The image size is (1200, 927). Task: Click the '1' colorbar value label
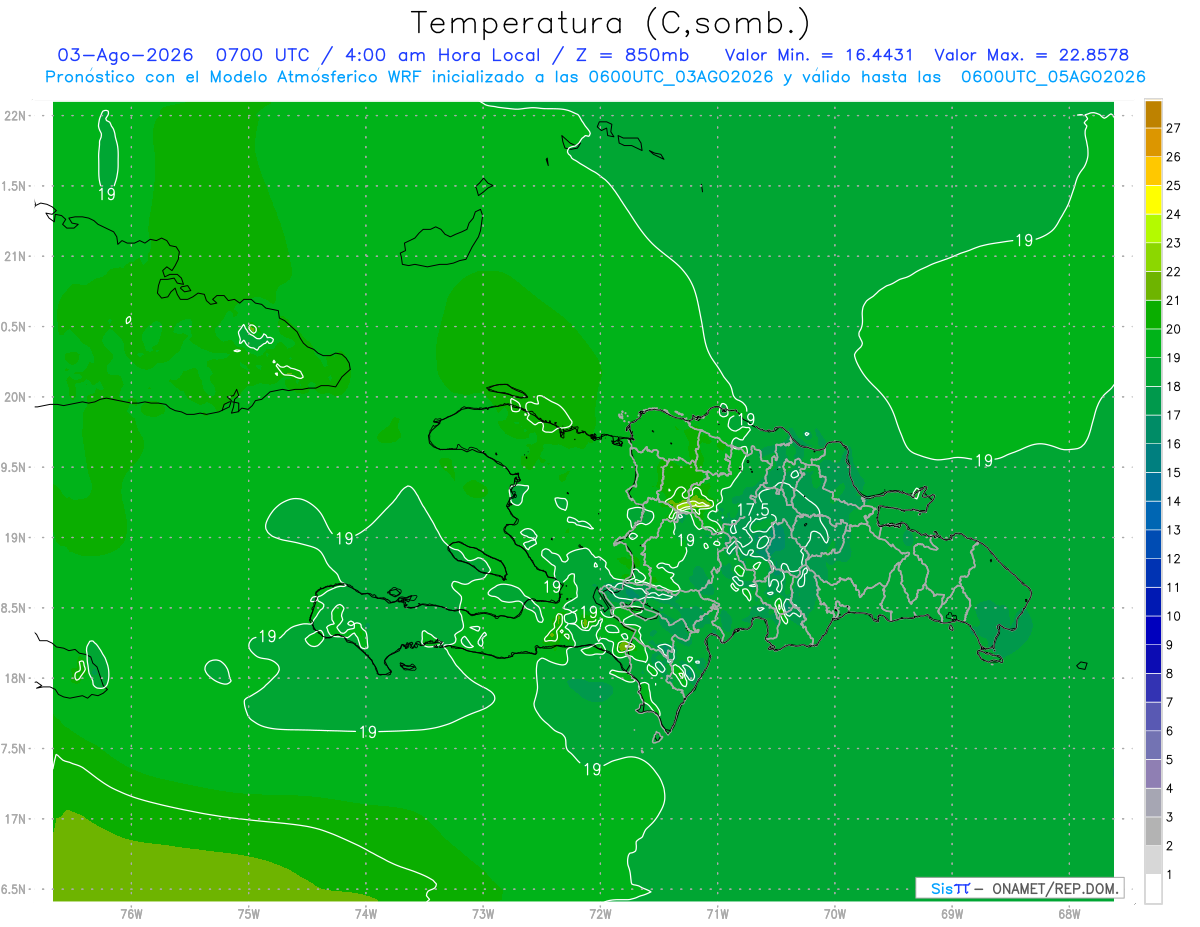[1170, 875]
